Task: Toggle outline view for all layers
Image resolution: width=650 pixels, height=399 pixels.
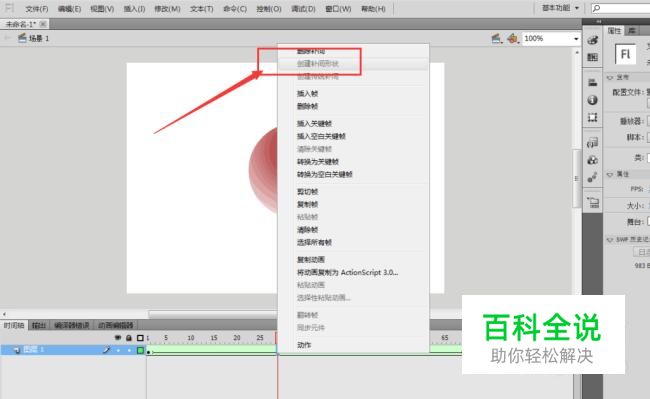Action: tap(140, 338)
